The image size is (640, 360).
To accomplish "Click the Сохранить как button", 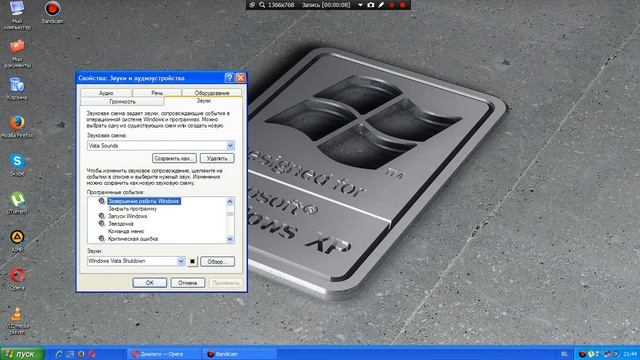I will (x=174, y=158).
